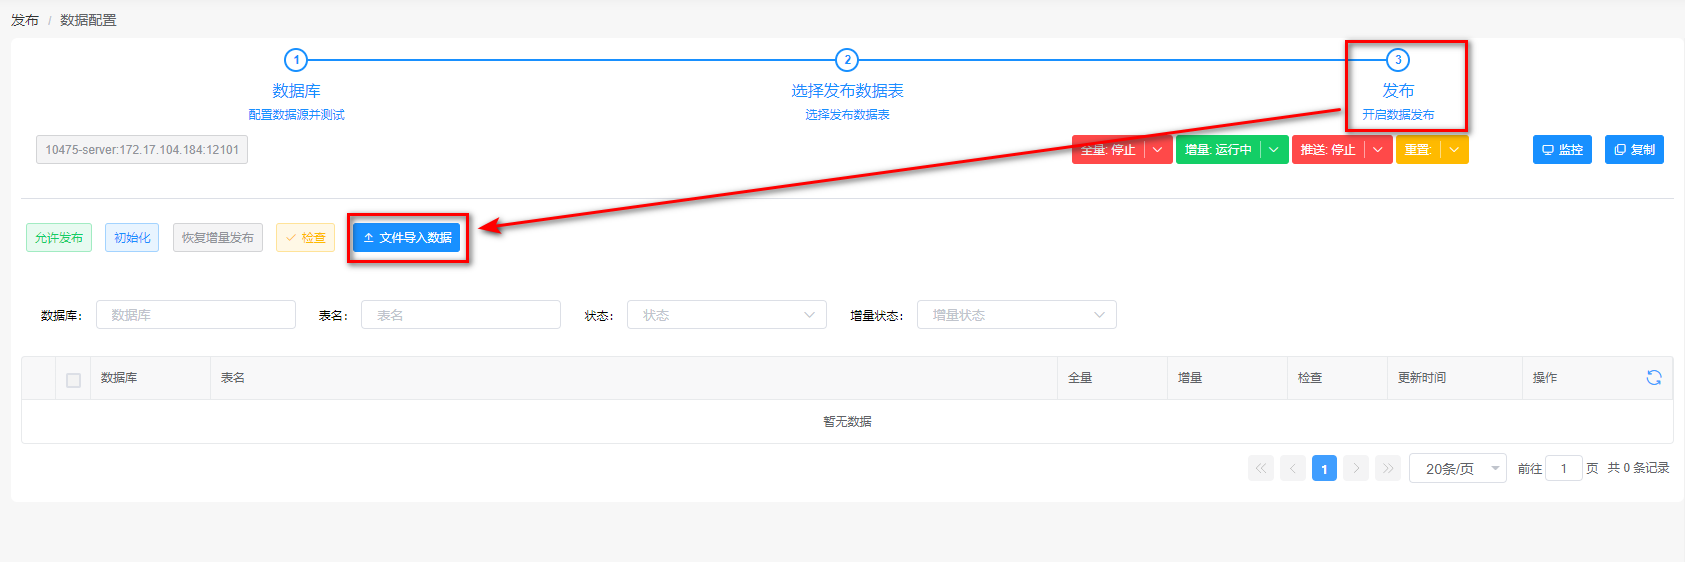Click the 文件导入数据 upload button
The height and width of the screenshot is (562, 1685).
click(x=407, y=238)
